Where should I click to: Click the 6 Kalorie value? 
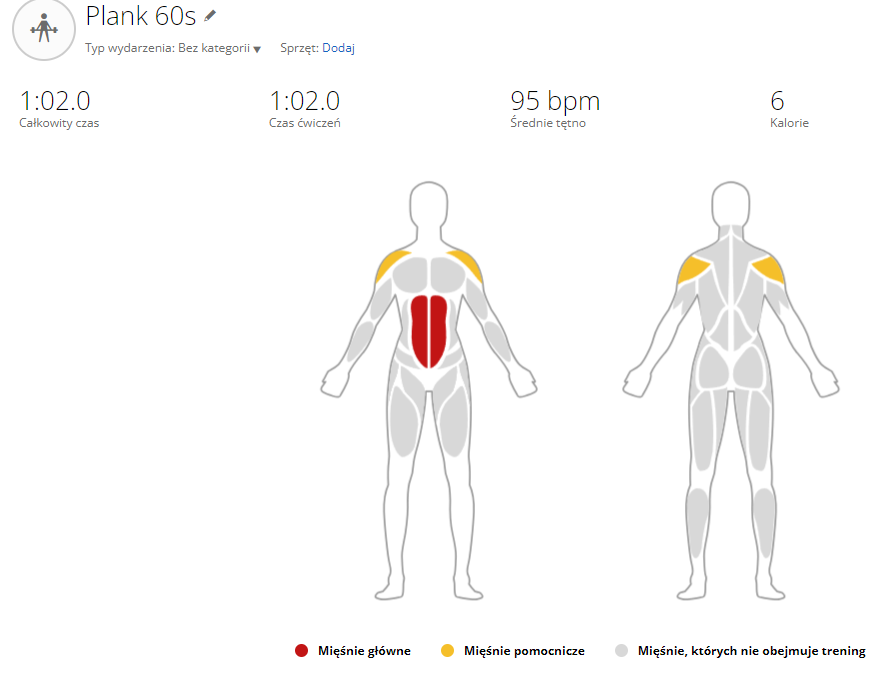(x=777, y=101)
